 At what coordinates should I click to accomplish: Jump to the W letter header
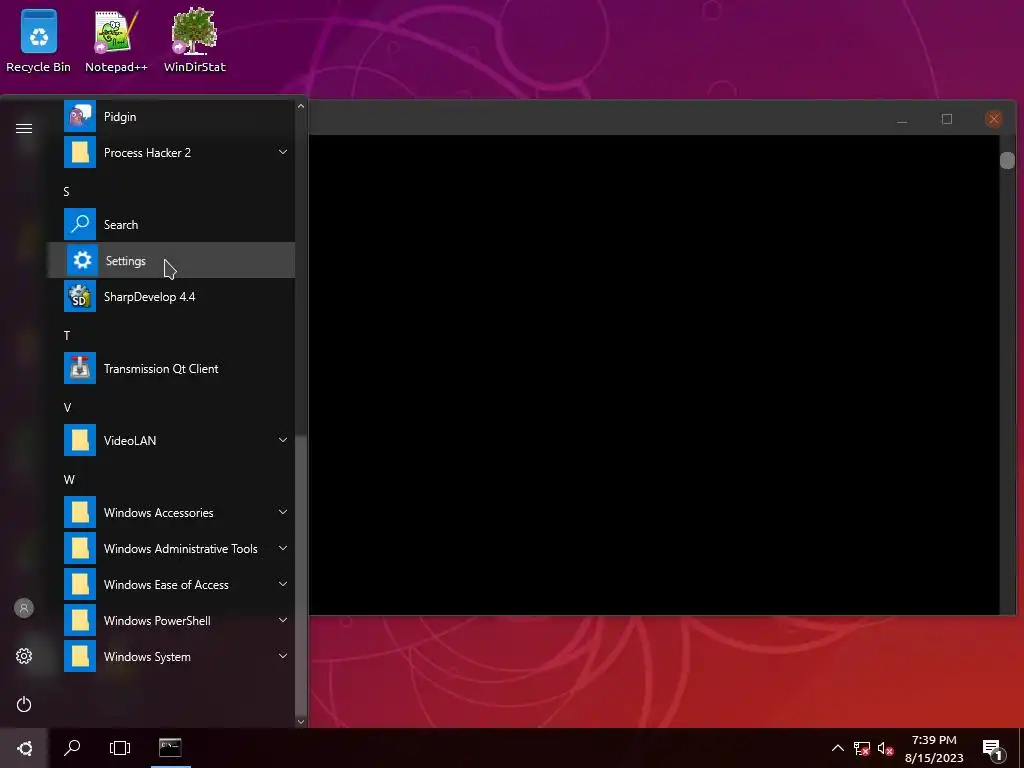point(69,479)
